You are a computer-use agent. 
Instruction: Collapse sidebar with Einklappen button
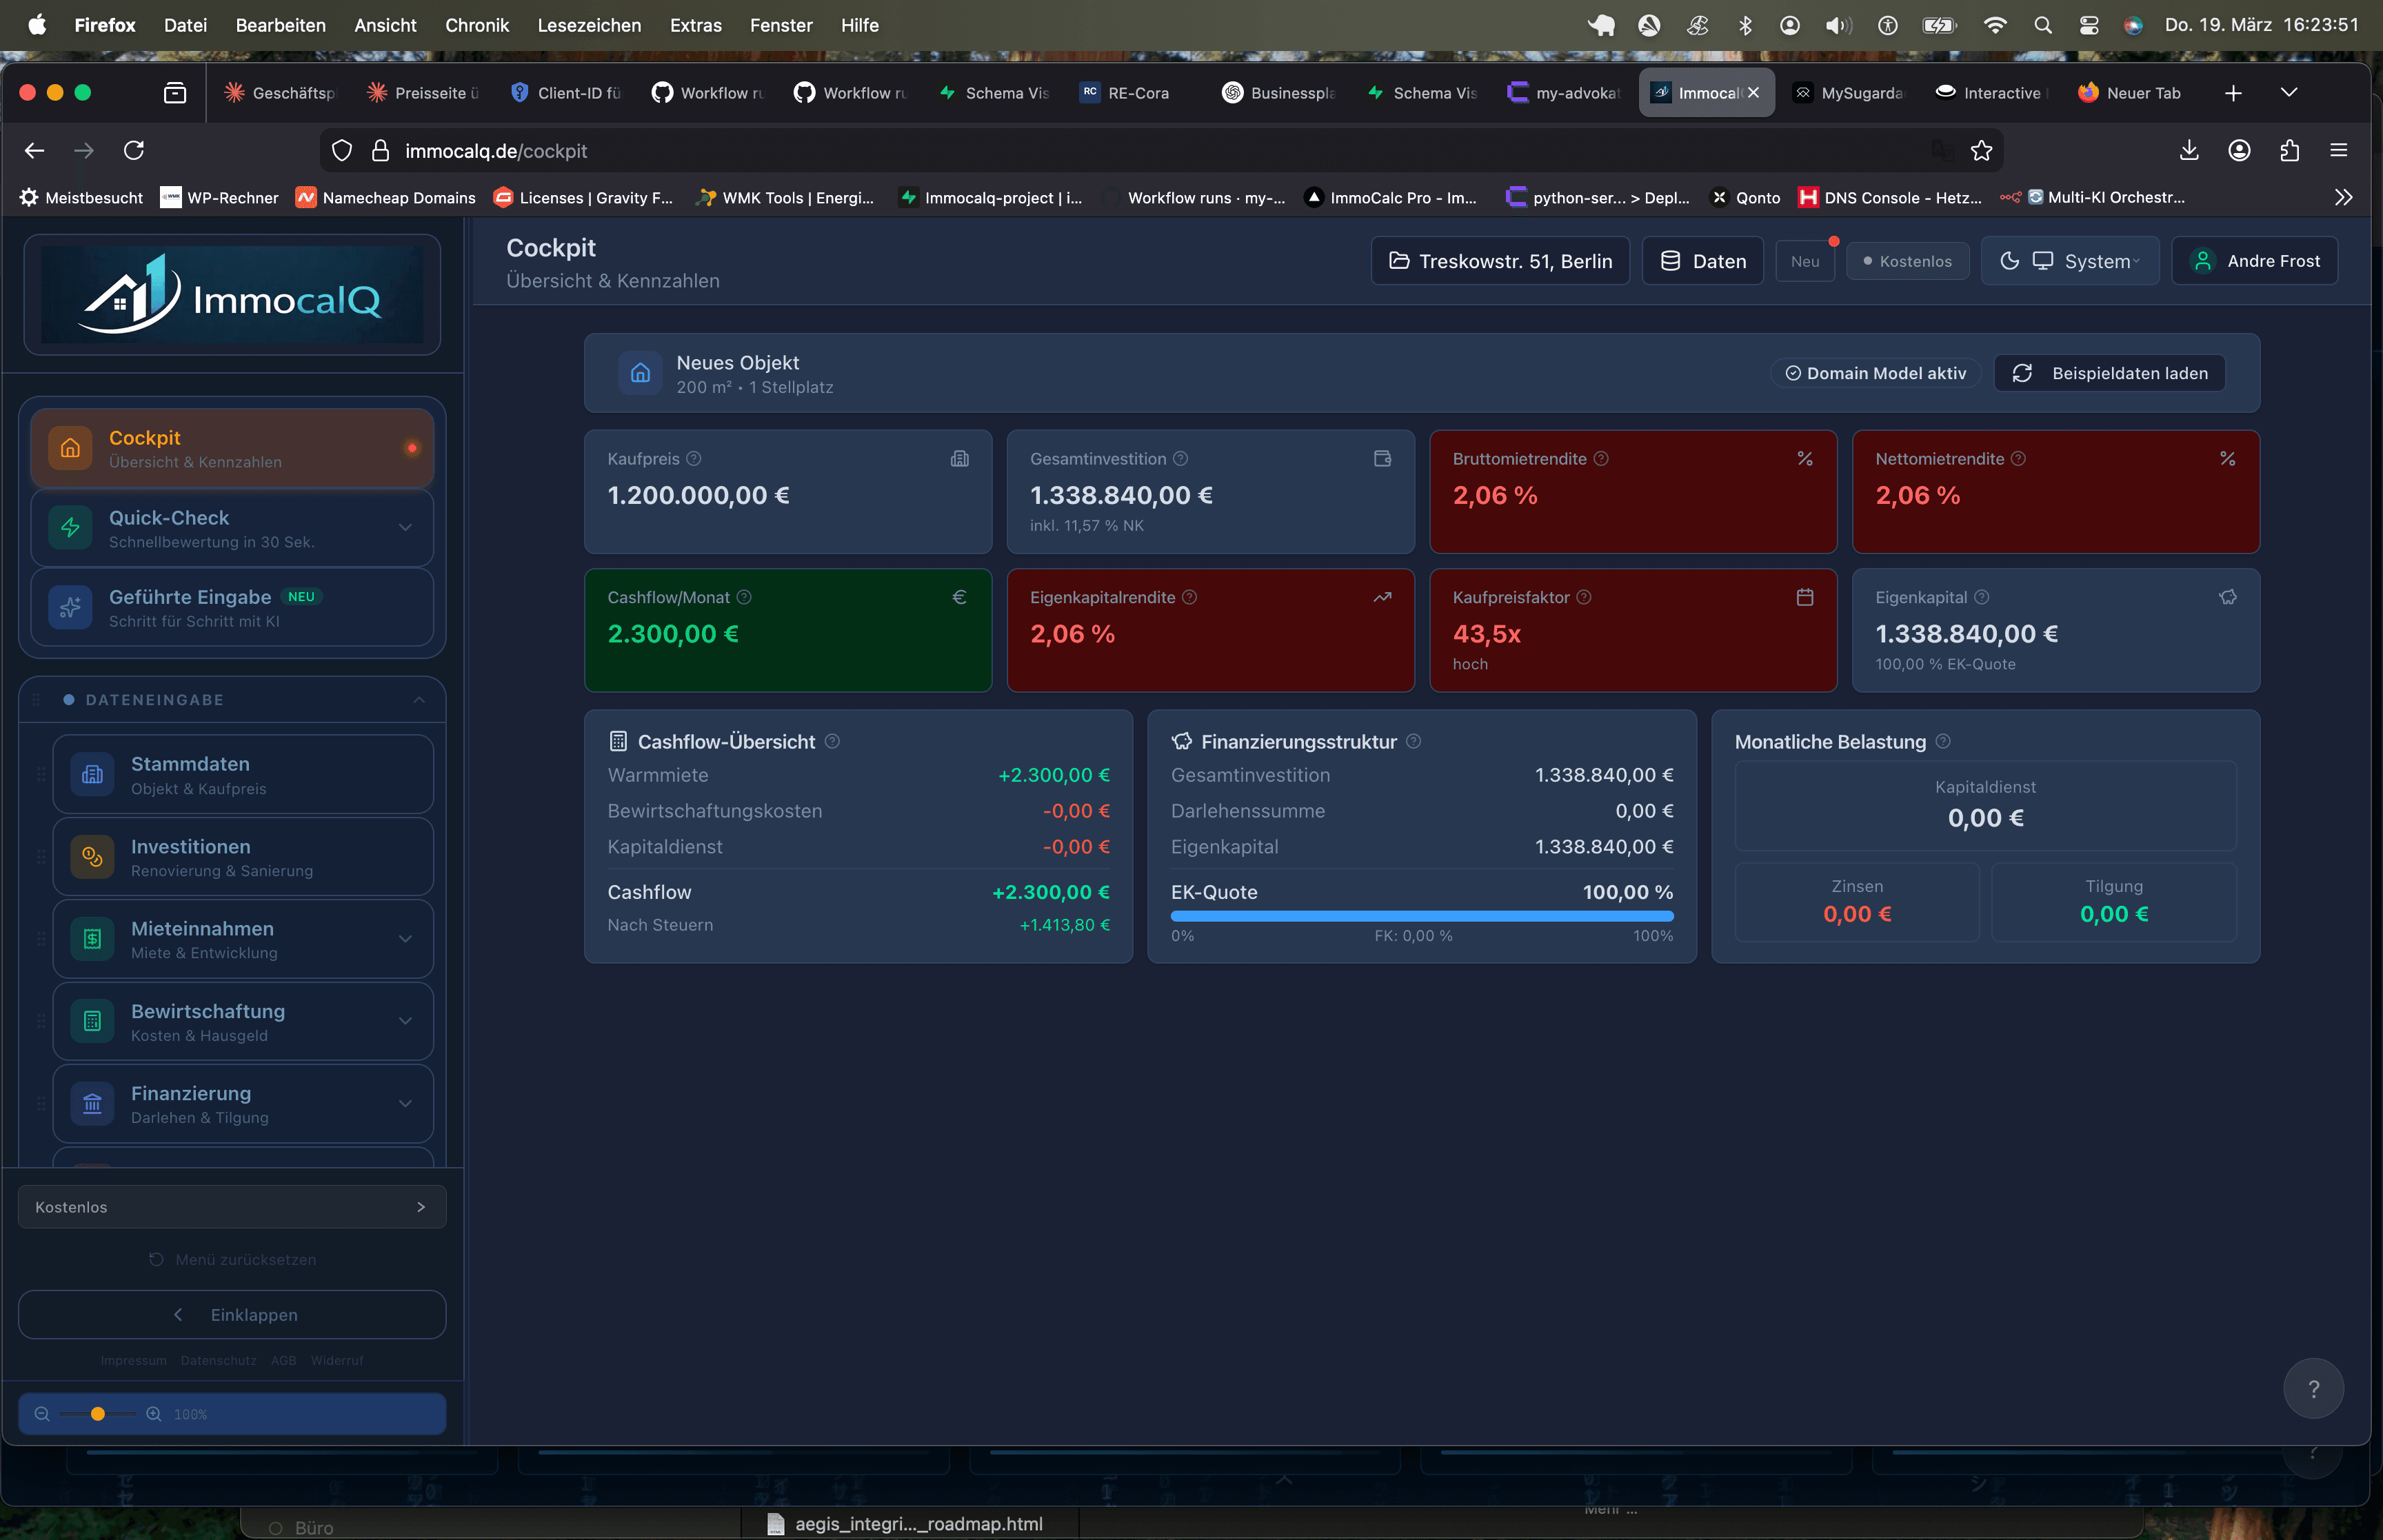click(232, 1315)
